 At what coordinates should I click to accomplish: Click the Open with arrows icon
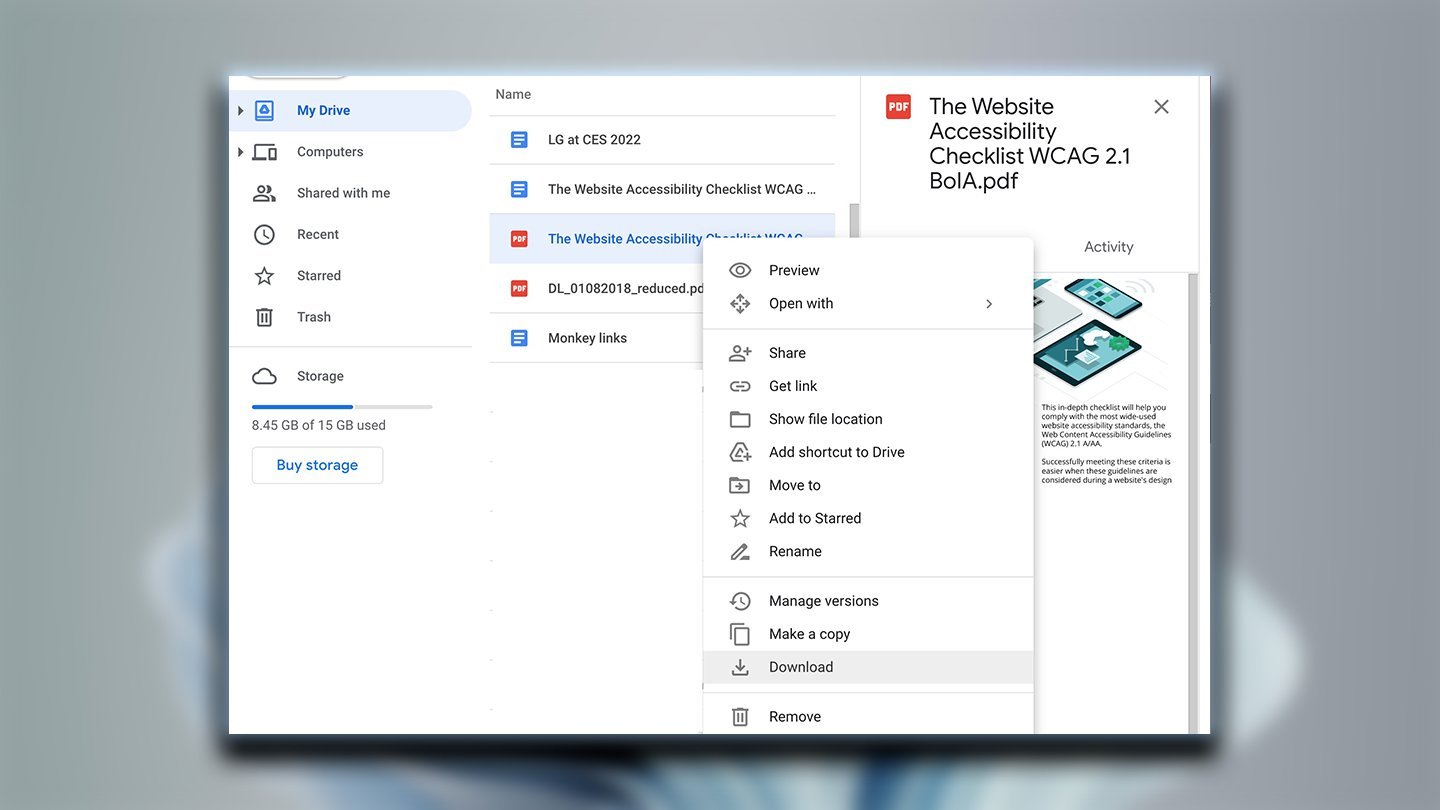pyautogui.click(x=740, y=303)
